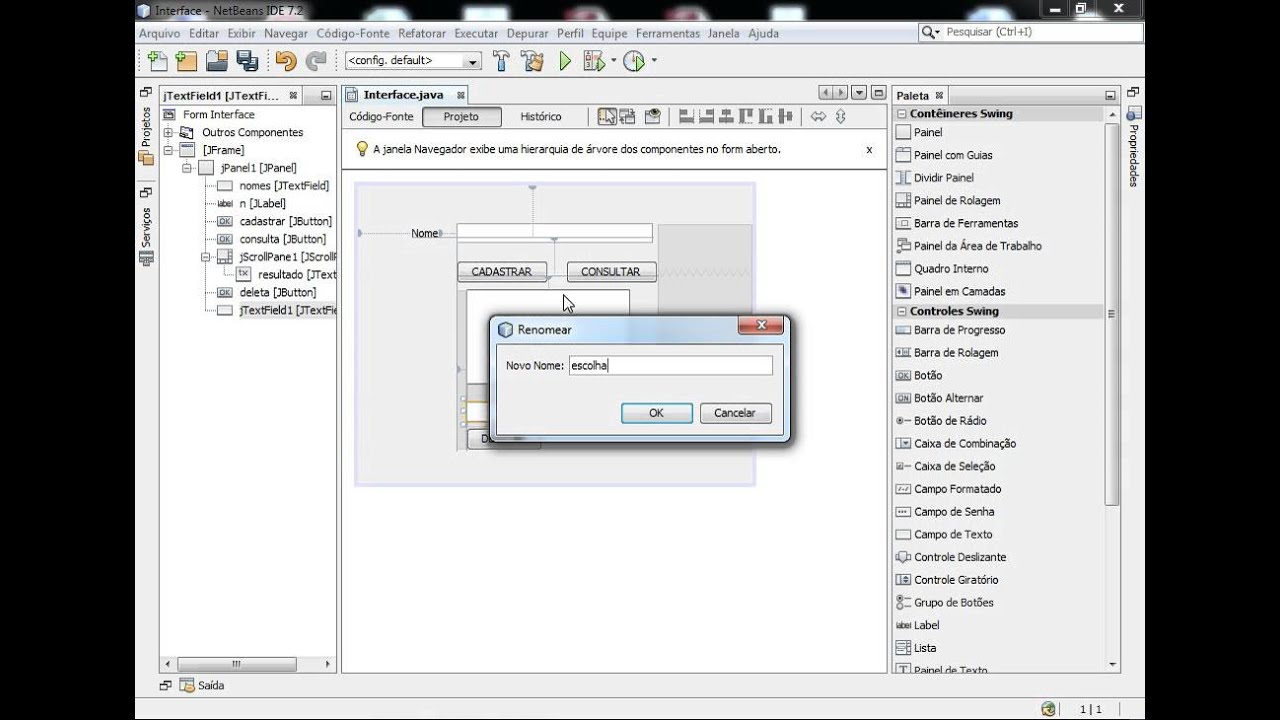The image size is (1280, 720).
Task: Switch to the Código-Fonte view
Action: click(x=381, y=117)
